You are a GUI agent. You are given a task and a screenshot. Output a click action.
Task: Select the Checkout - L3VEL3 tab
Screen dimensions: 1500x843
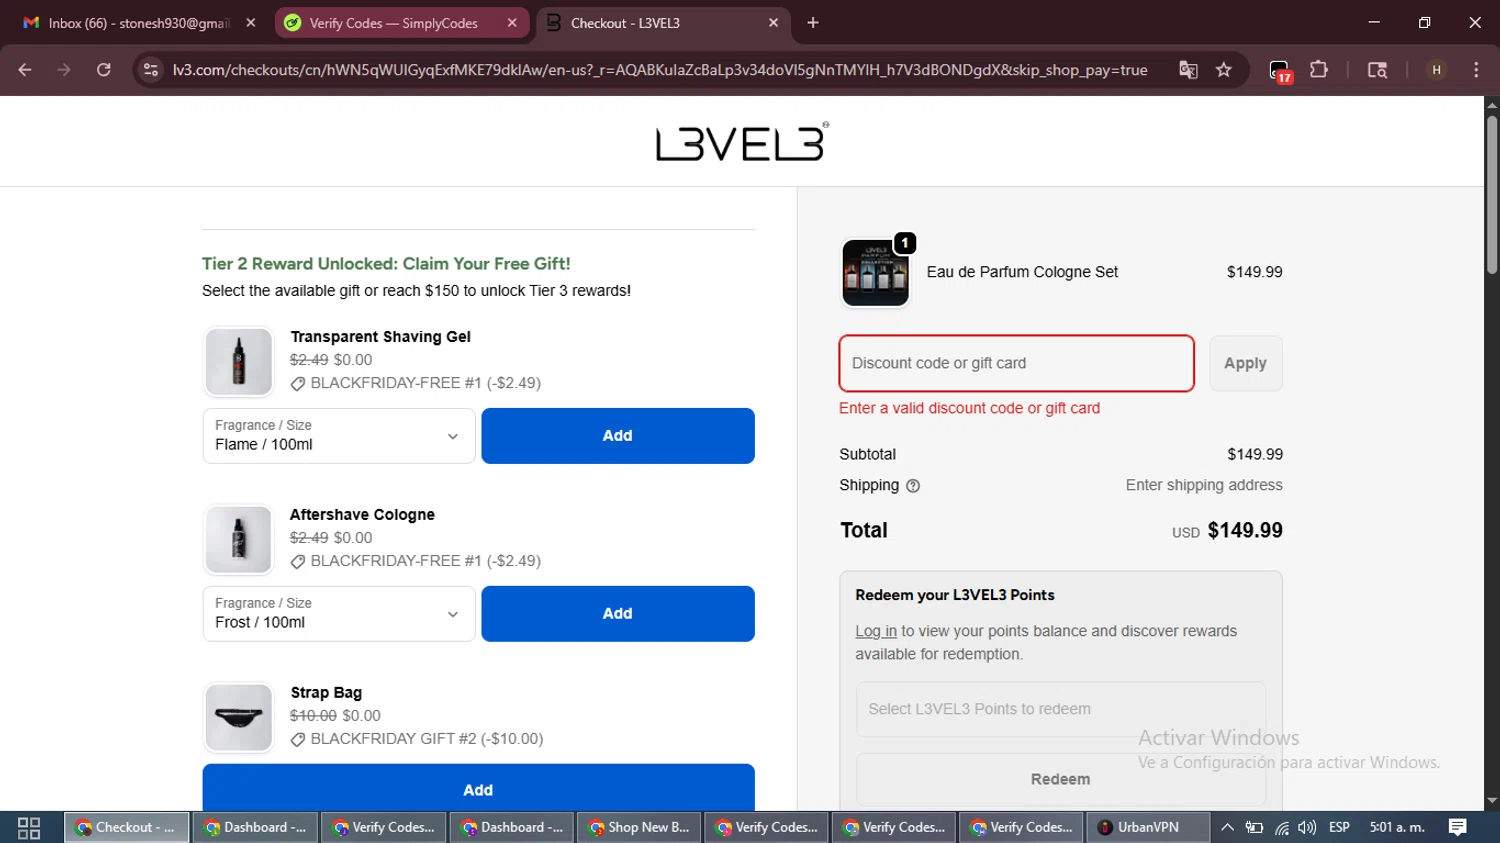663,23
